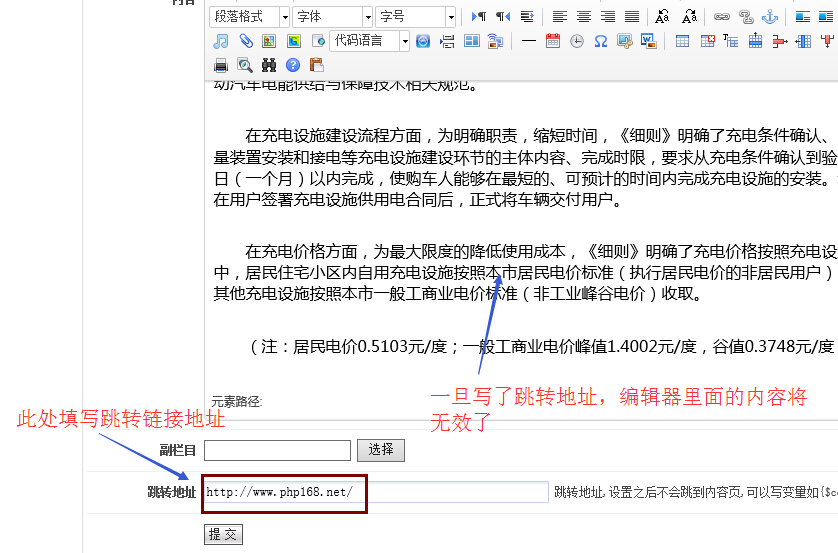Insert time using the clock icon
The image size is (838, 553).
coord(577,41)
